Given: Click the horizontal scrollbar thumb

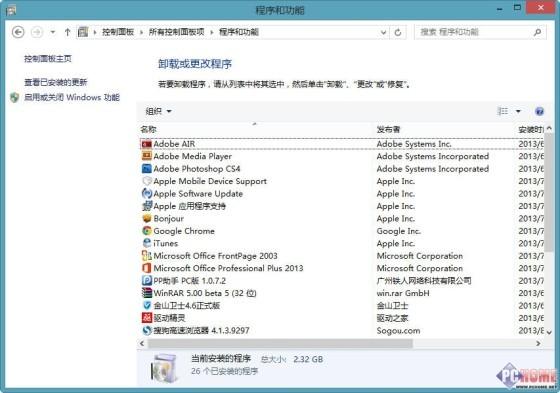Looking at the screenshot, I should click(280, 343).
